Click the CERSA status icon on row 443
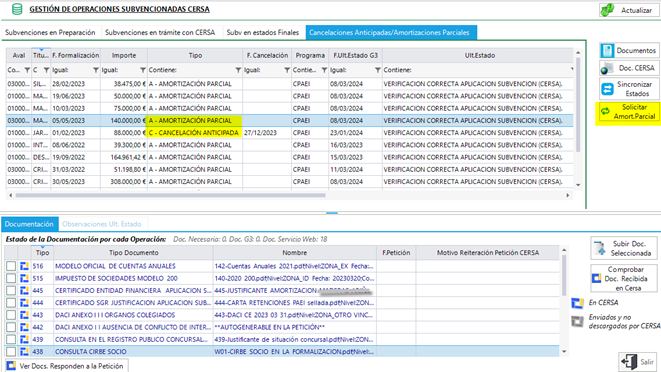This screenshot has height=372, width=661. coord(24,315)
